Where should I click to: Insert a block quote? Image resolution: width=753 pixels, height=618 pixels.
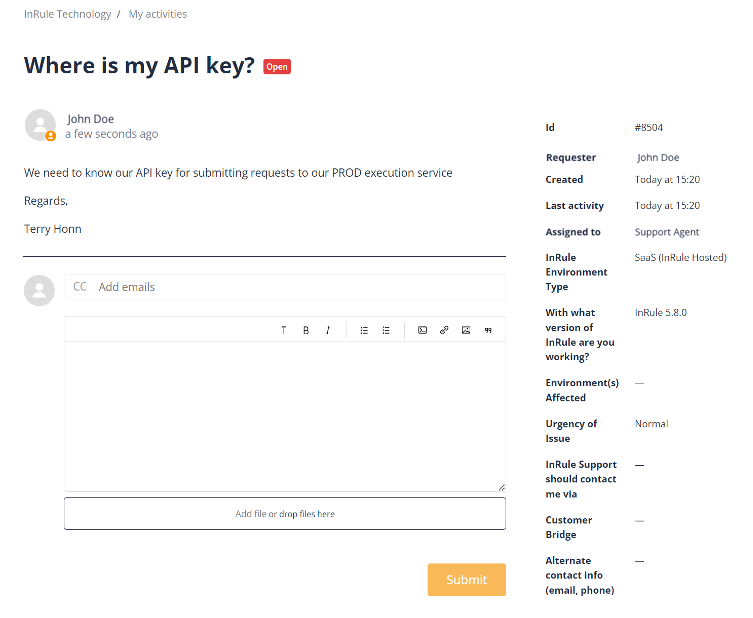[x=488, y=330]
